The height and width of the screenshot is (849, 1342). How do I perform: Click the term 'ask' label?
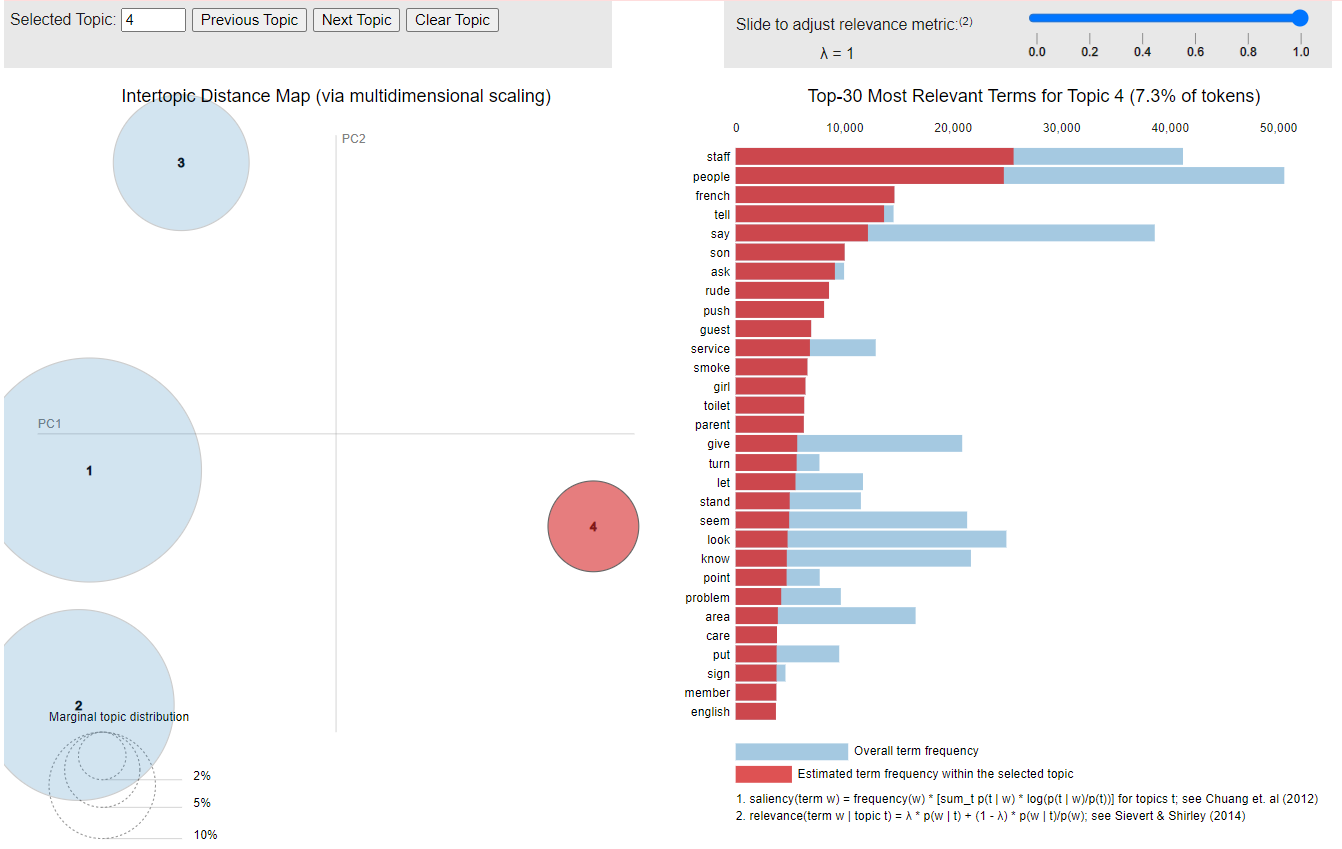[720, 271]
